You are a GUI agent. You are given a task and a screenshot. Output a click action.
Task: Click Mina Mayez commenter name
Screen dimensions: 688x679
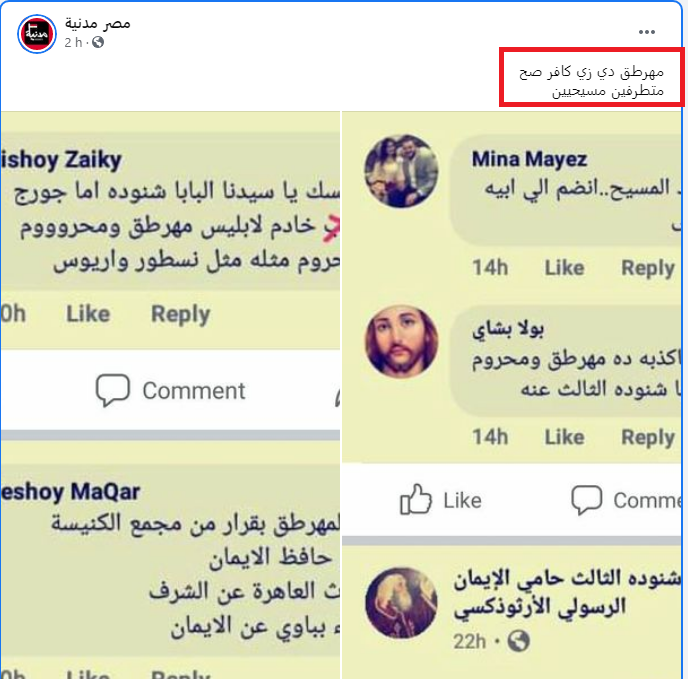(529, 159)
